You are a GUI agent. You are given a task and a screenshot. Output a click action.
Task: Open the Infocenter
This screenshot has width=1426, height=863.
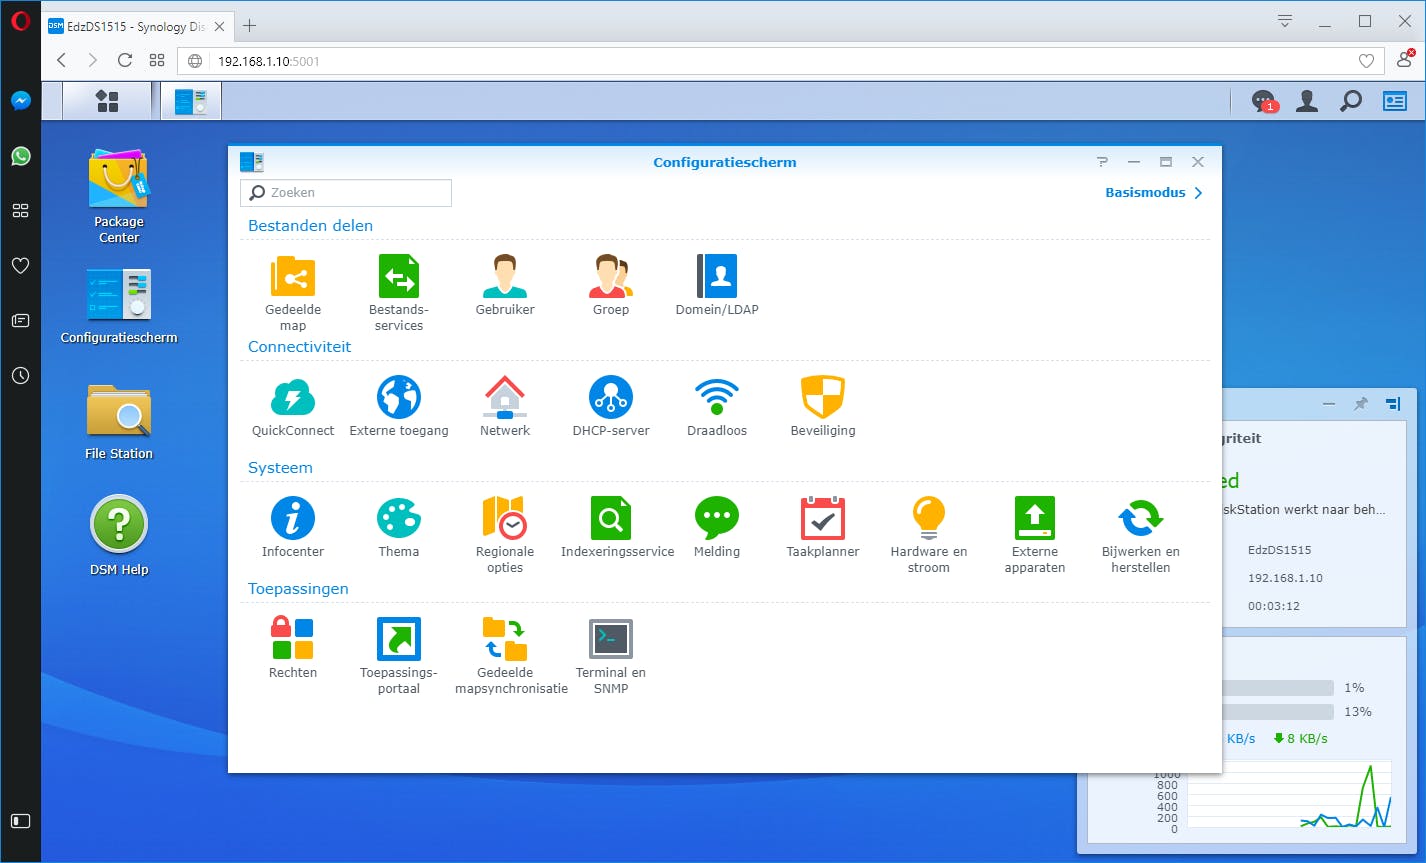(x=293, y=527)
